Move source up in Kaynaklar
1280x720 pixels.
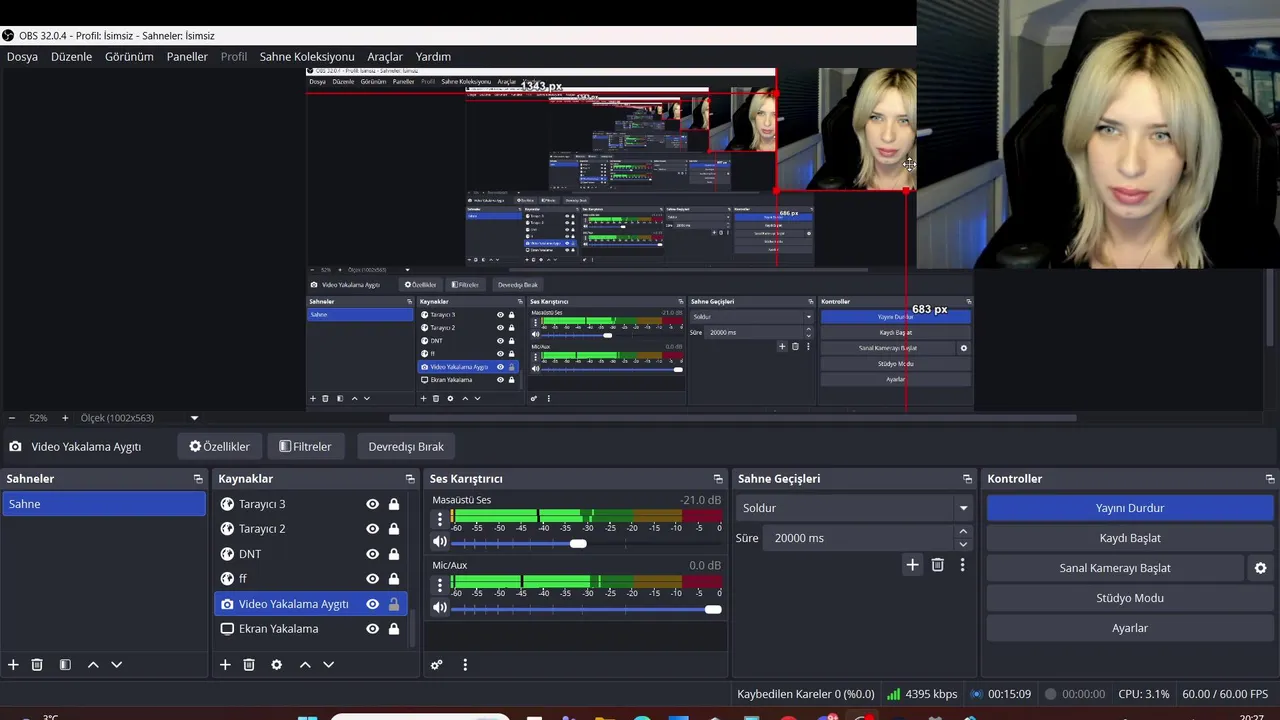[305, 664]
